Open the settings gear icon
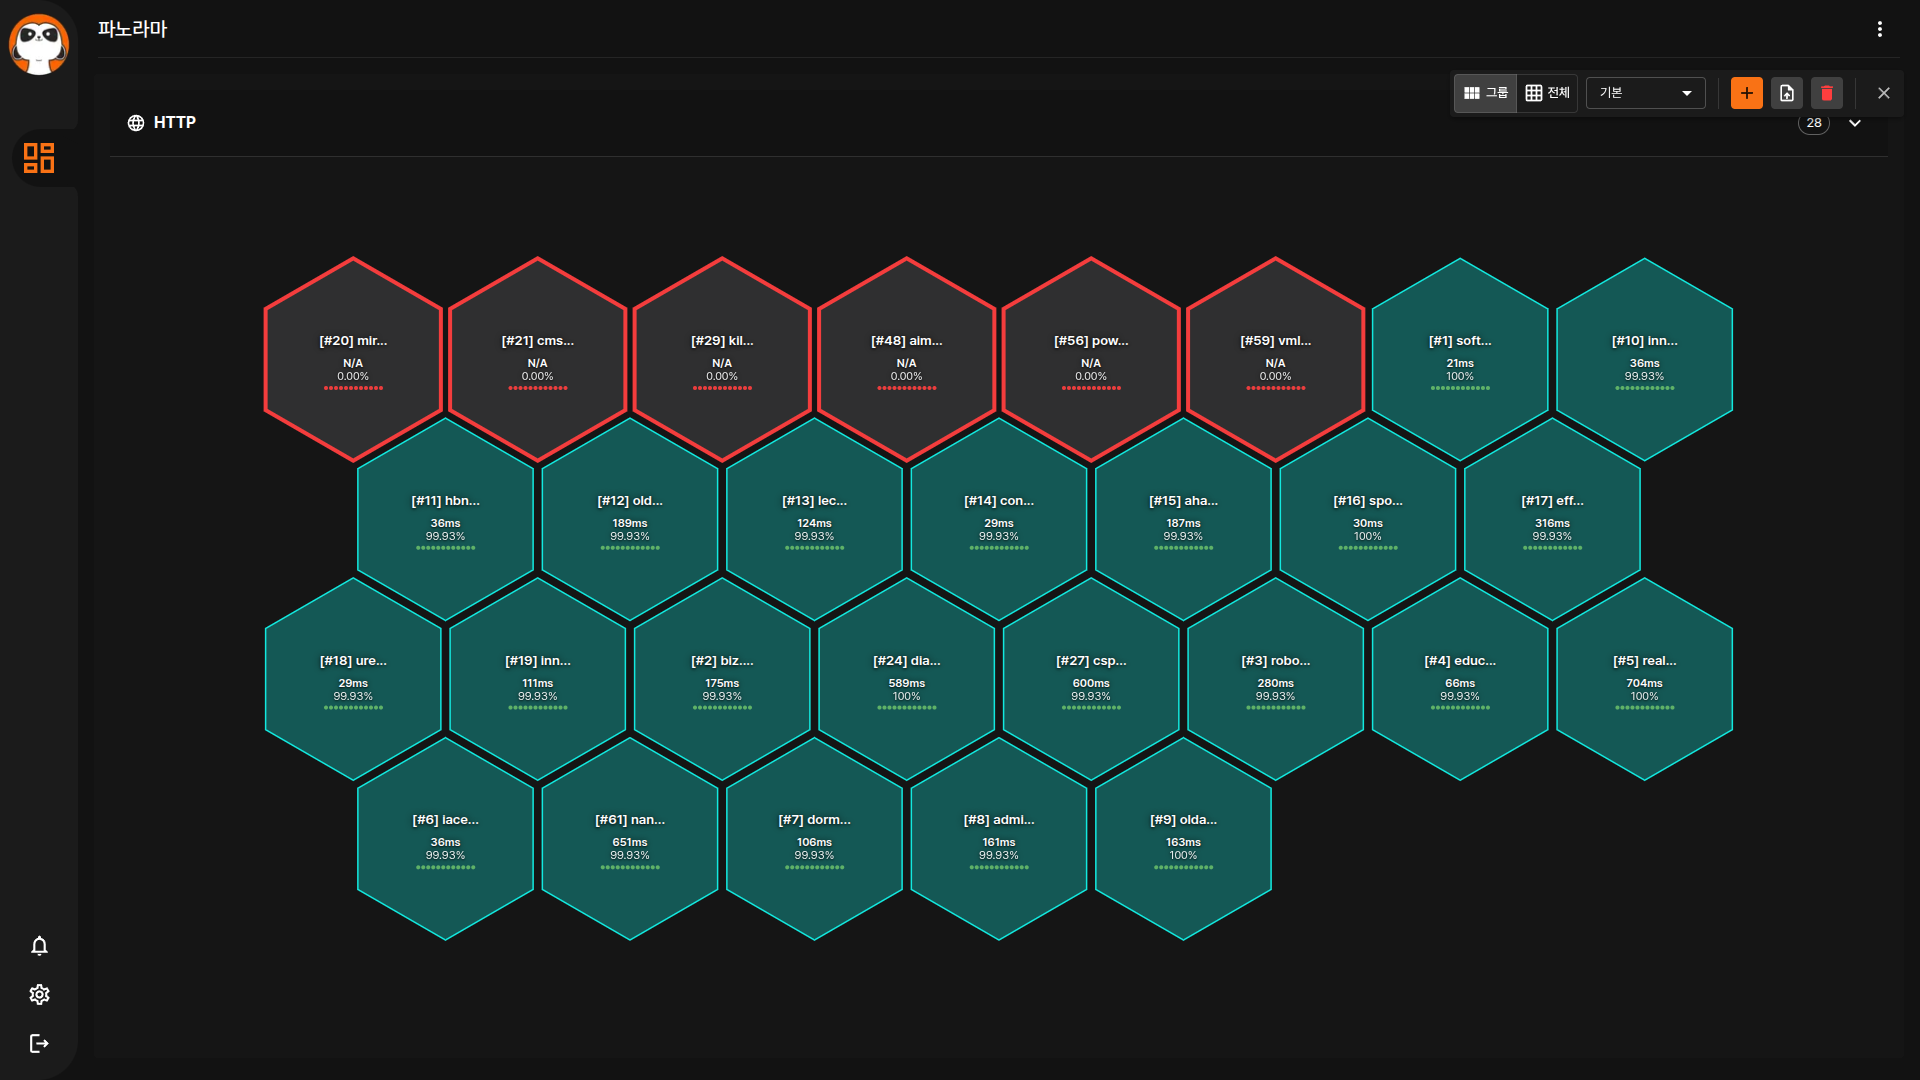Image resolution: width=1920 pixels, height=1080 pixels. tap(39, 994)
